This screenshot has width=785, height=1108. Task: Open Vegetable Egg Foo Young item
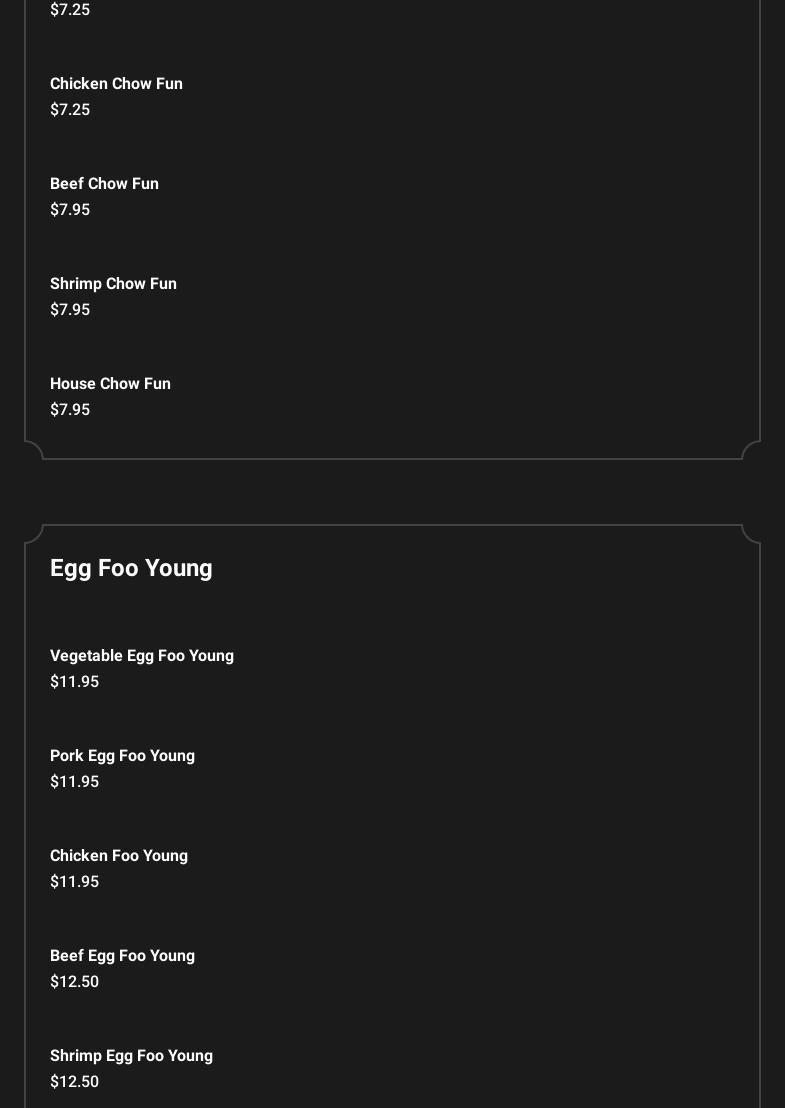tap(142, 656)
